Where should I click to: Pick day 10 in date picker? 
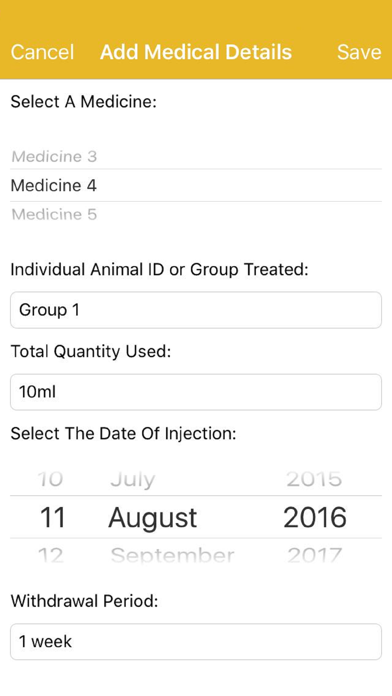click(x=50, y=479)
